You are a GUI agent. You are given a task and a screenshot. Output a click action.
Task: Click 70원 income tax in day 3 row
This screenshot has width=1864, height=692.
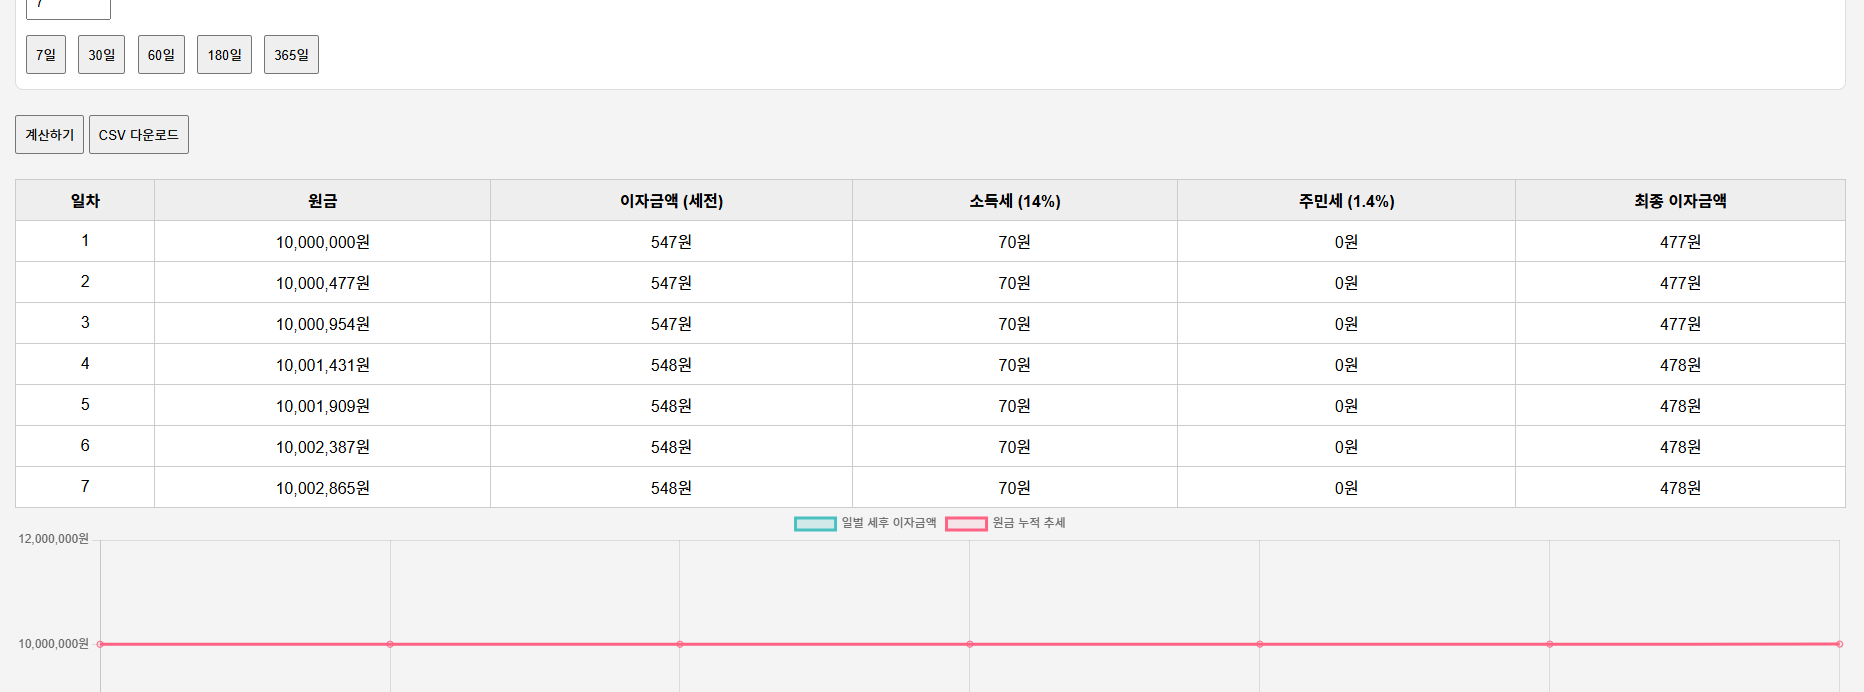click(1015, 324)
